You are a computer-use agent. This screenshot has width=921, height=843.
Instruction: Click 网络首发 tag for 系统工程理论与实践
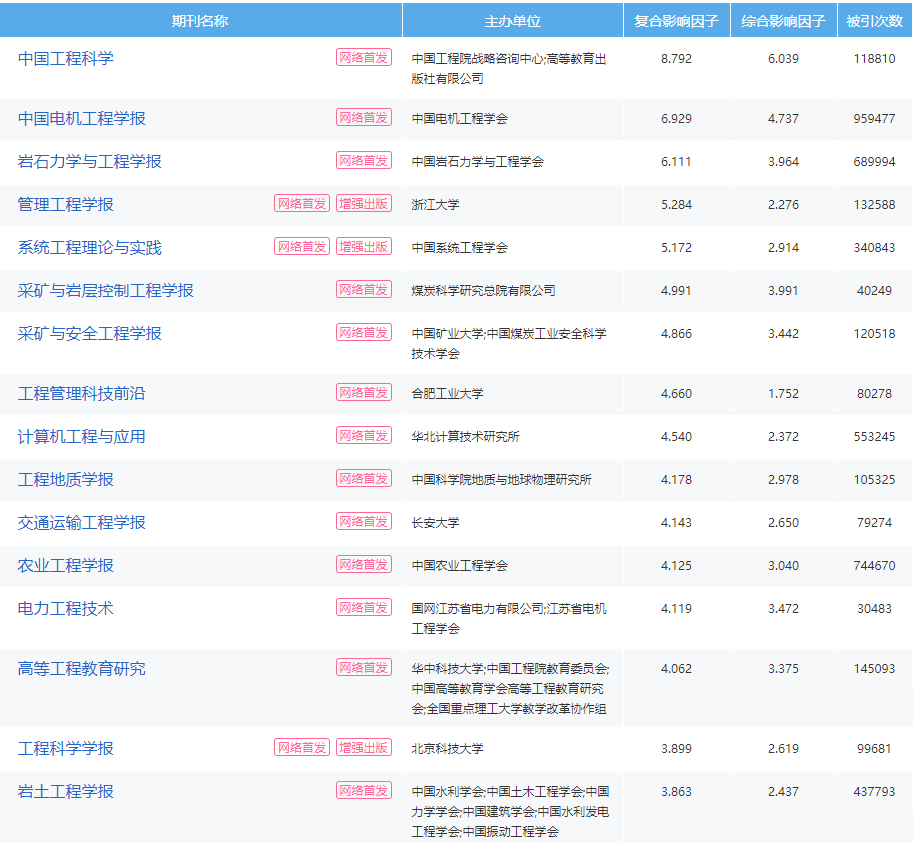point(302,246)
